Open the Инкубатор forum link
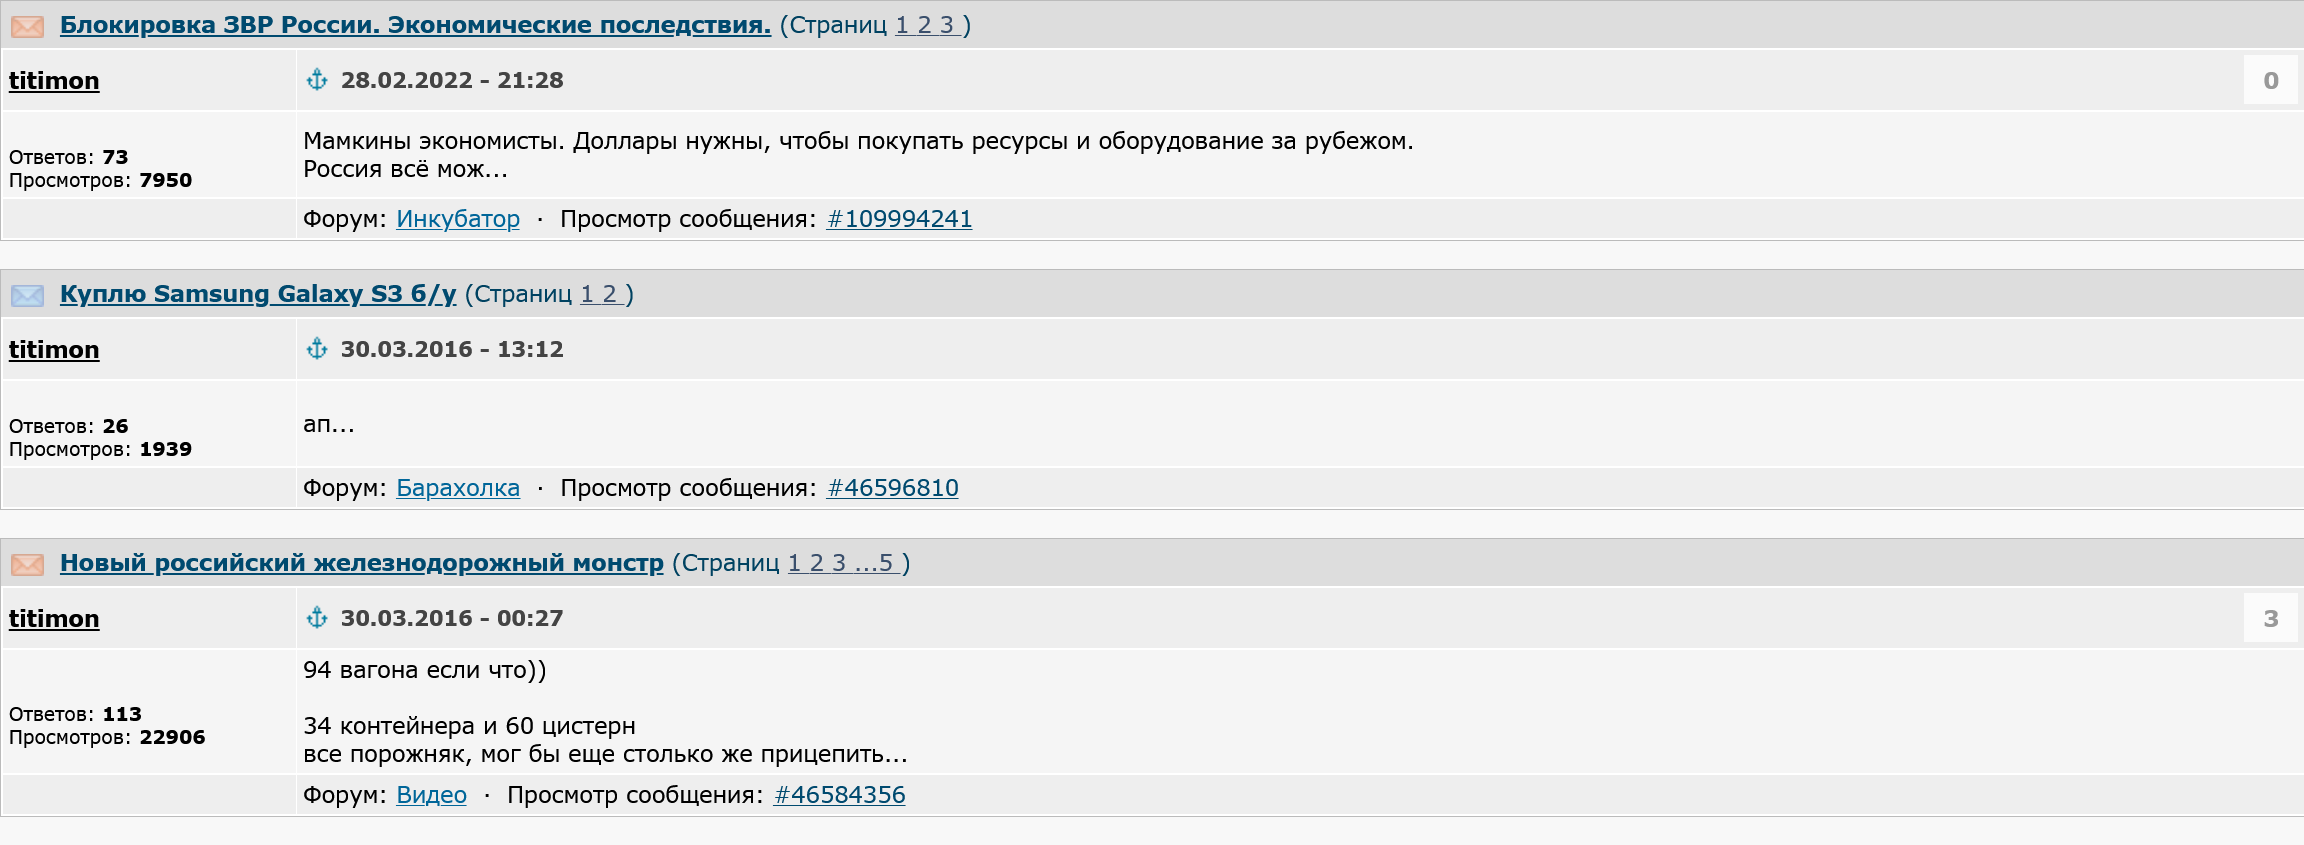The image size is (2304, 845). pos(458,219)
